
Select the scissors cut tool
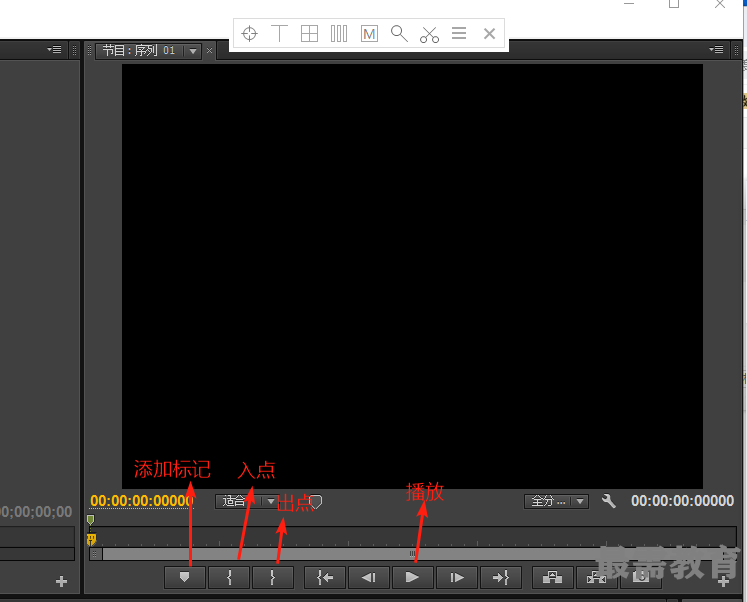[429, 34]
